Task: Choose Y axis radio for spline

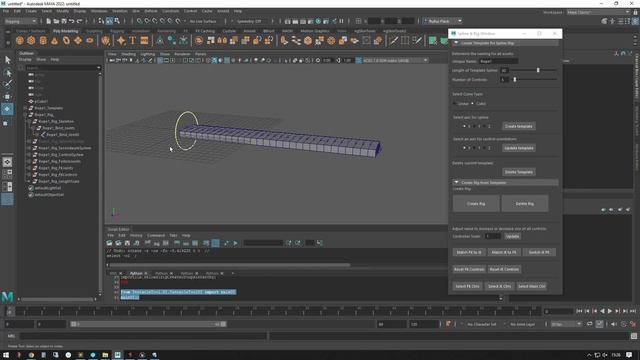Action: pyautogui.click(x=474, y=126)
